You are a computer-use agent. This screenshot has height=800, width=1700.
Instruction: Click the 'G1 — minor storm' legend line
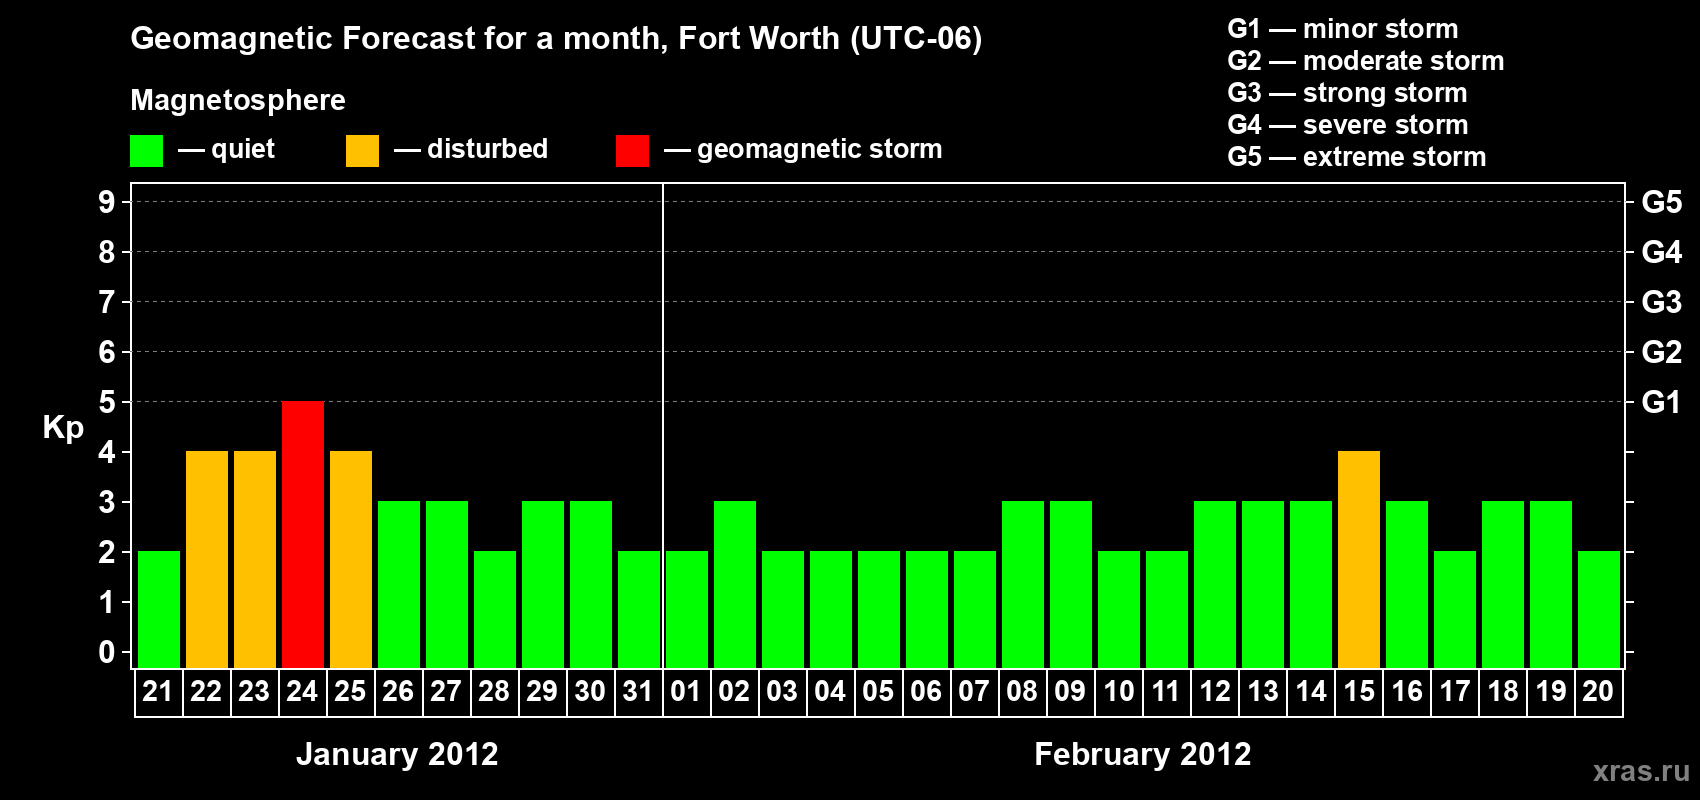click(x=1343, y=29)
